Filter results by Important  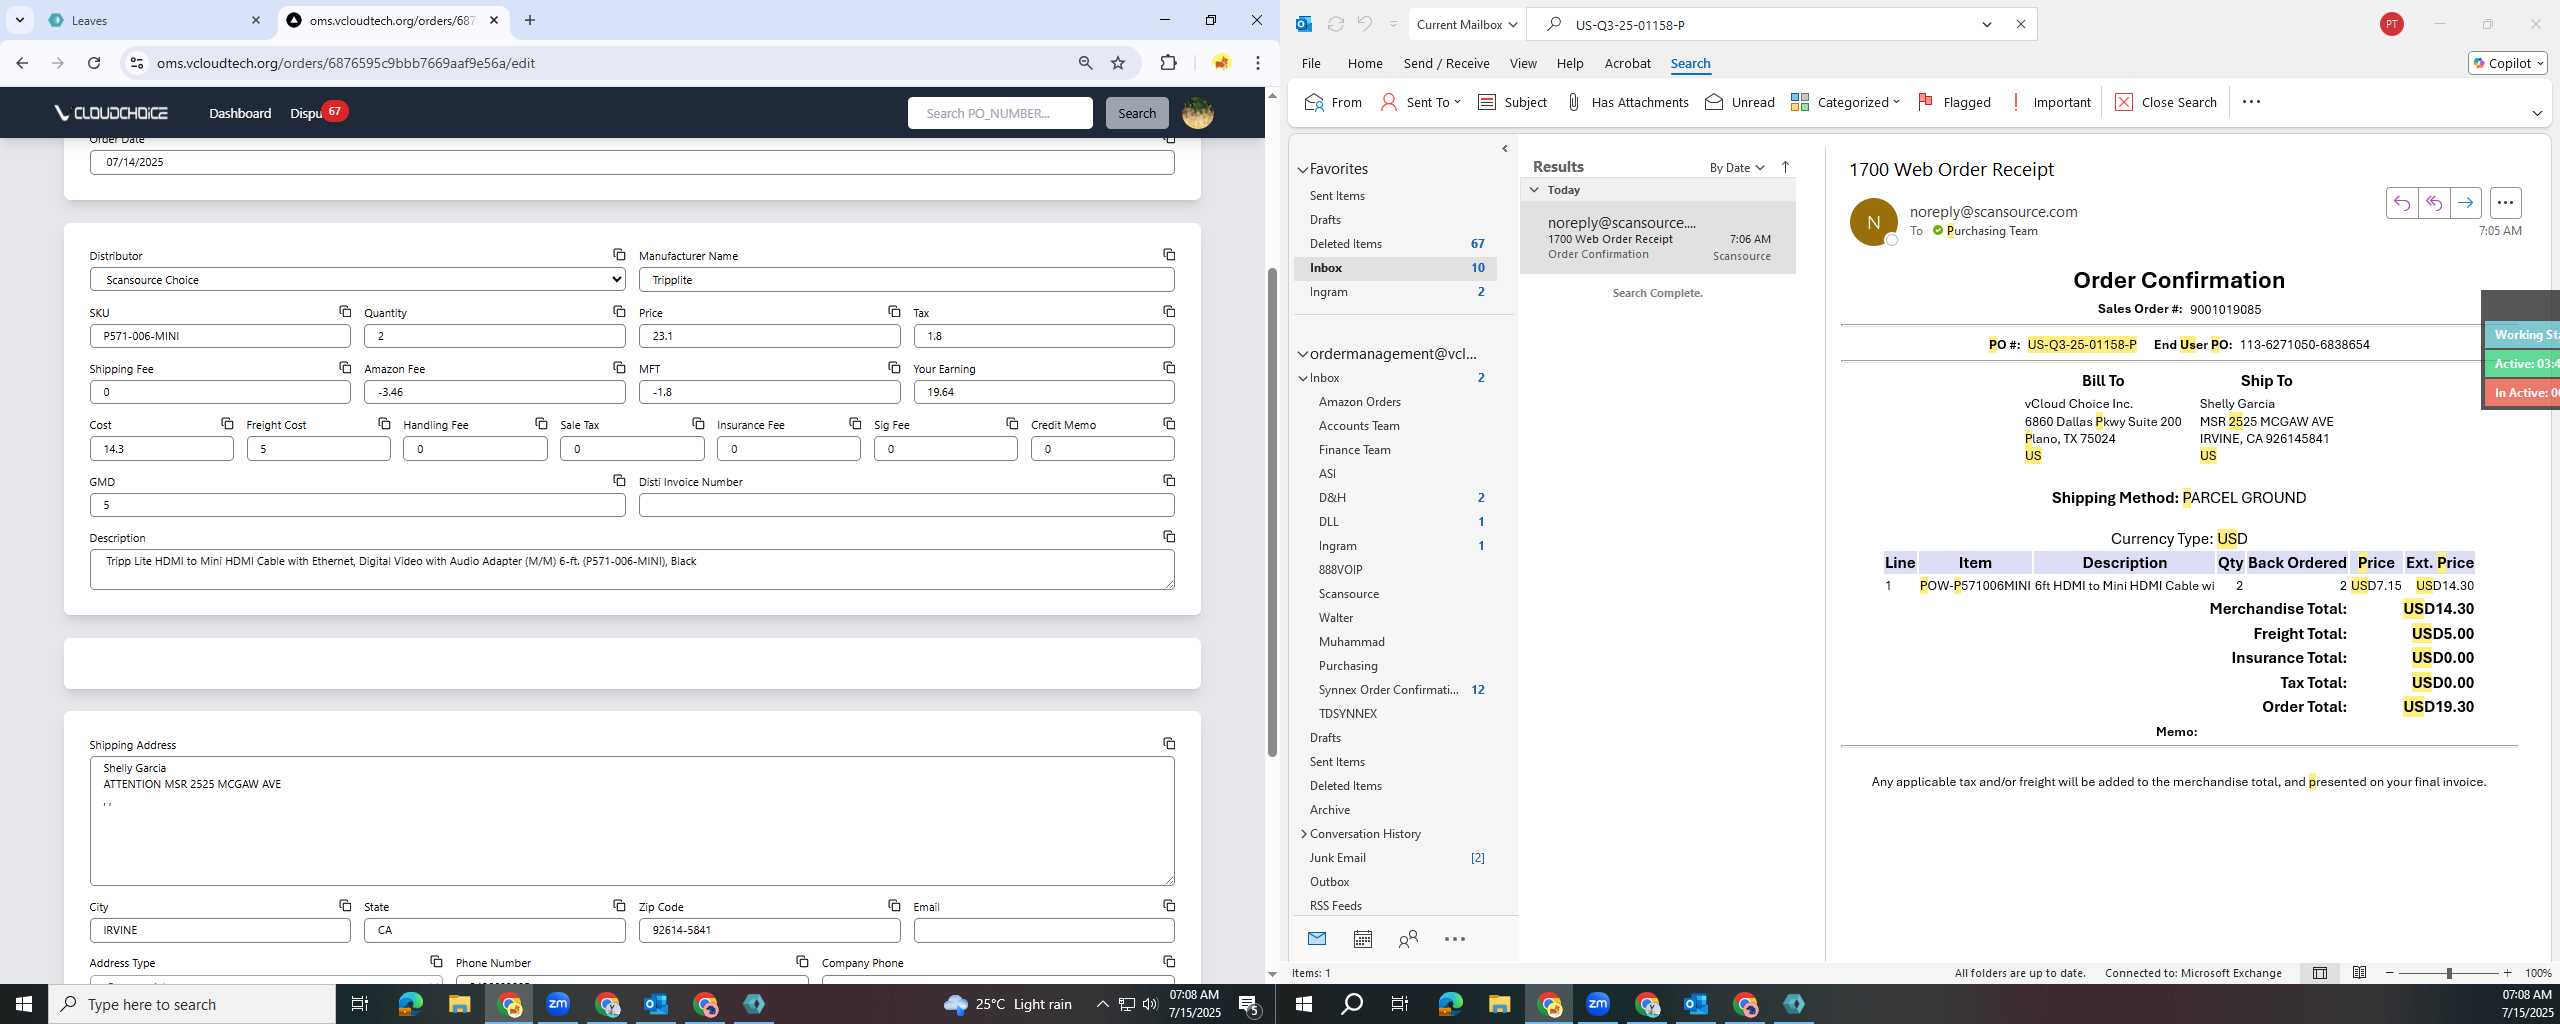click(2050, 102)
